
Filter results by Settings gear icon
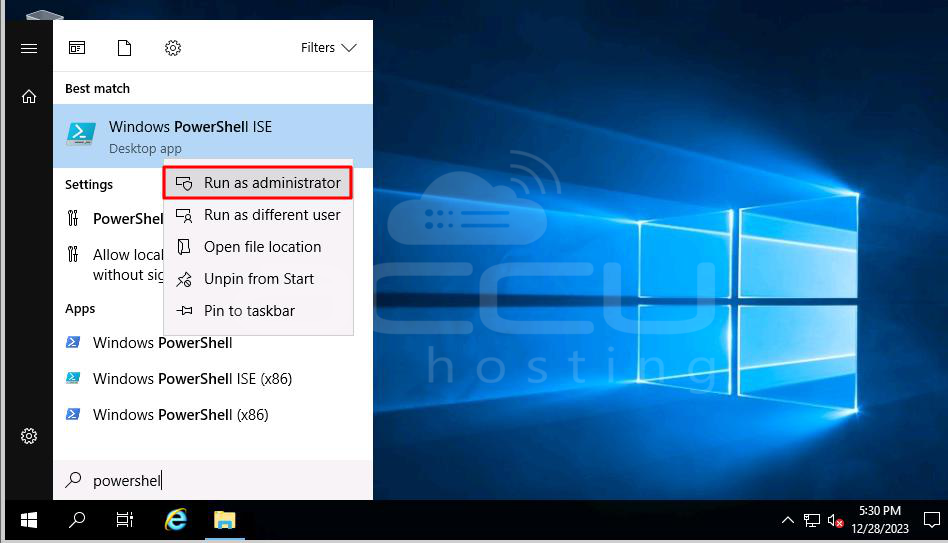coord(173,48)
